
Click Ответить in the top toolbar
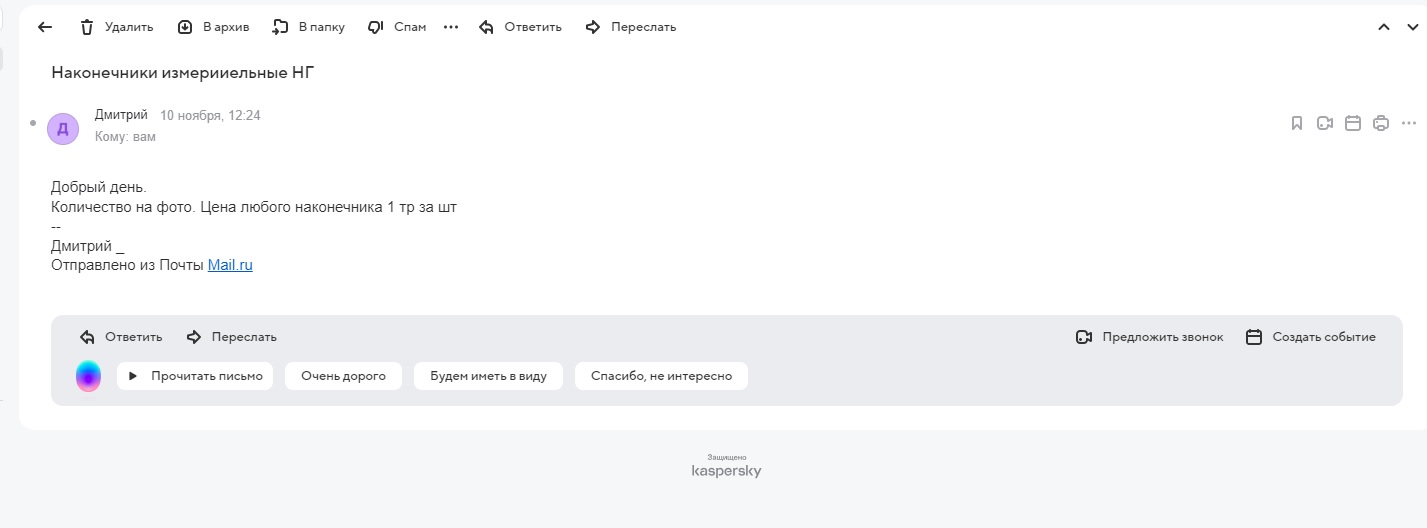point(520,27)
